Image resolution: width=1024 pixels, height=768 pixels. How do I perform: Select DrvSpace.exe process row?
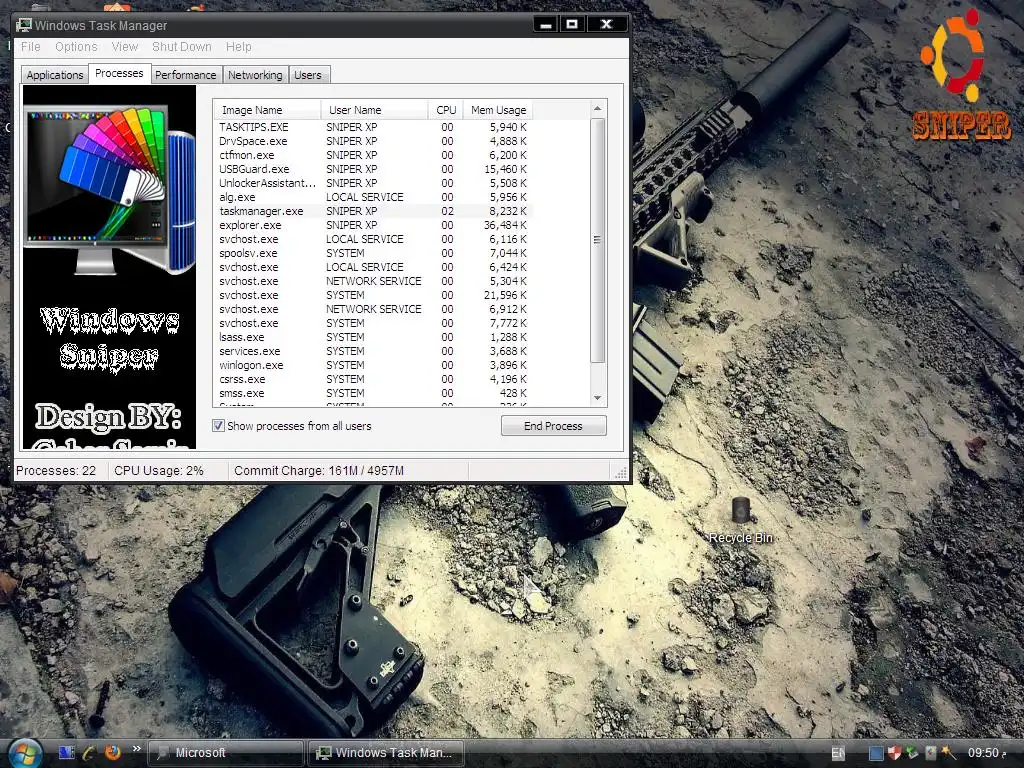click(x=373, y=141)
